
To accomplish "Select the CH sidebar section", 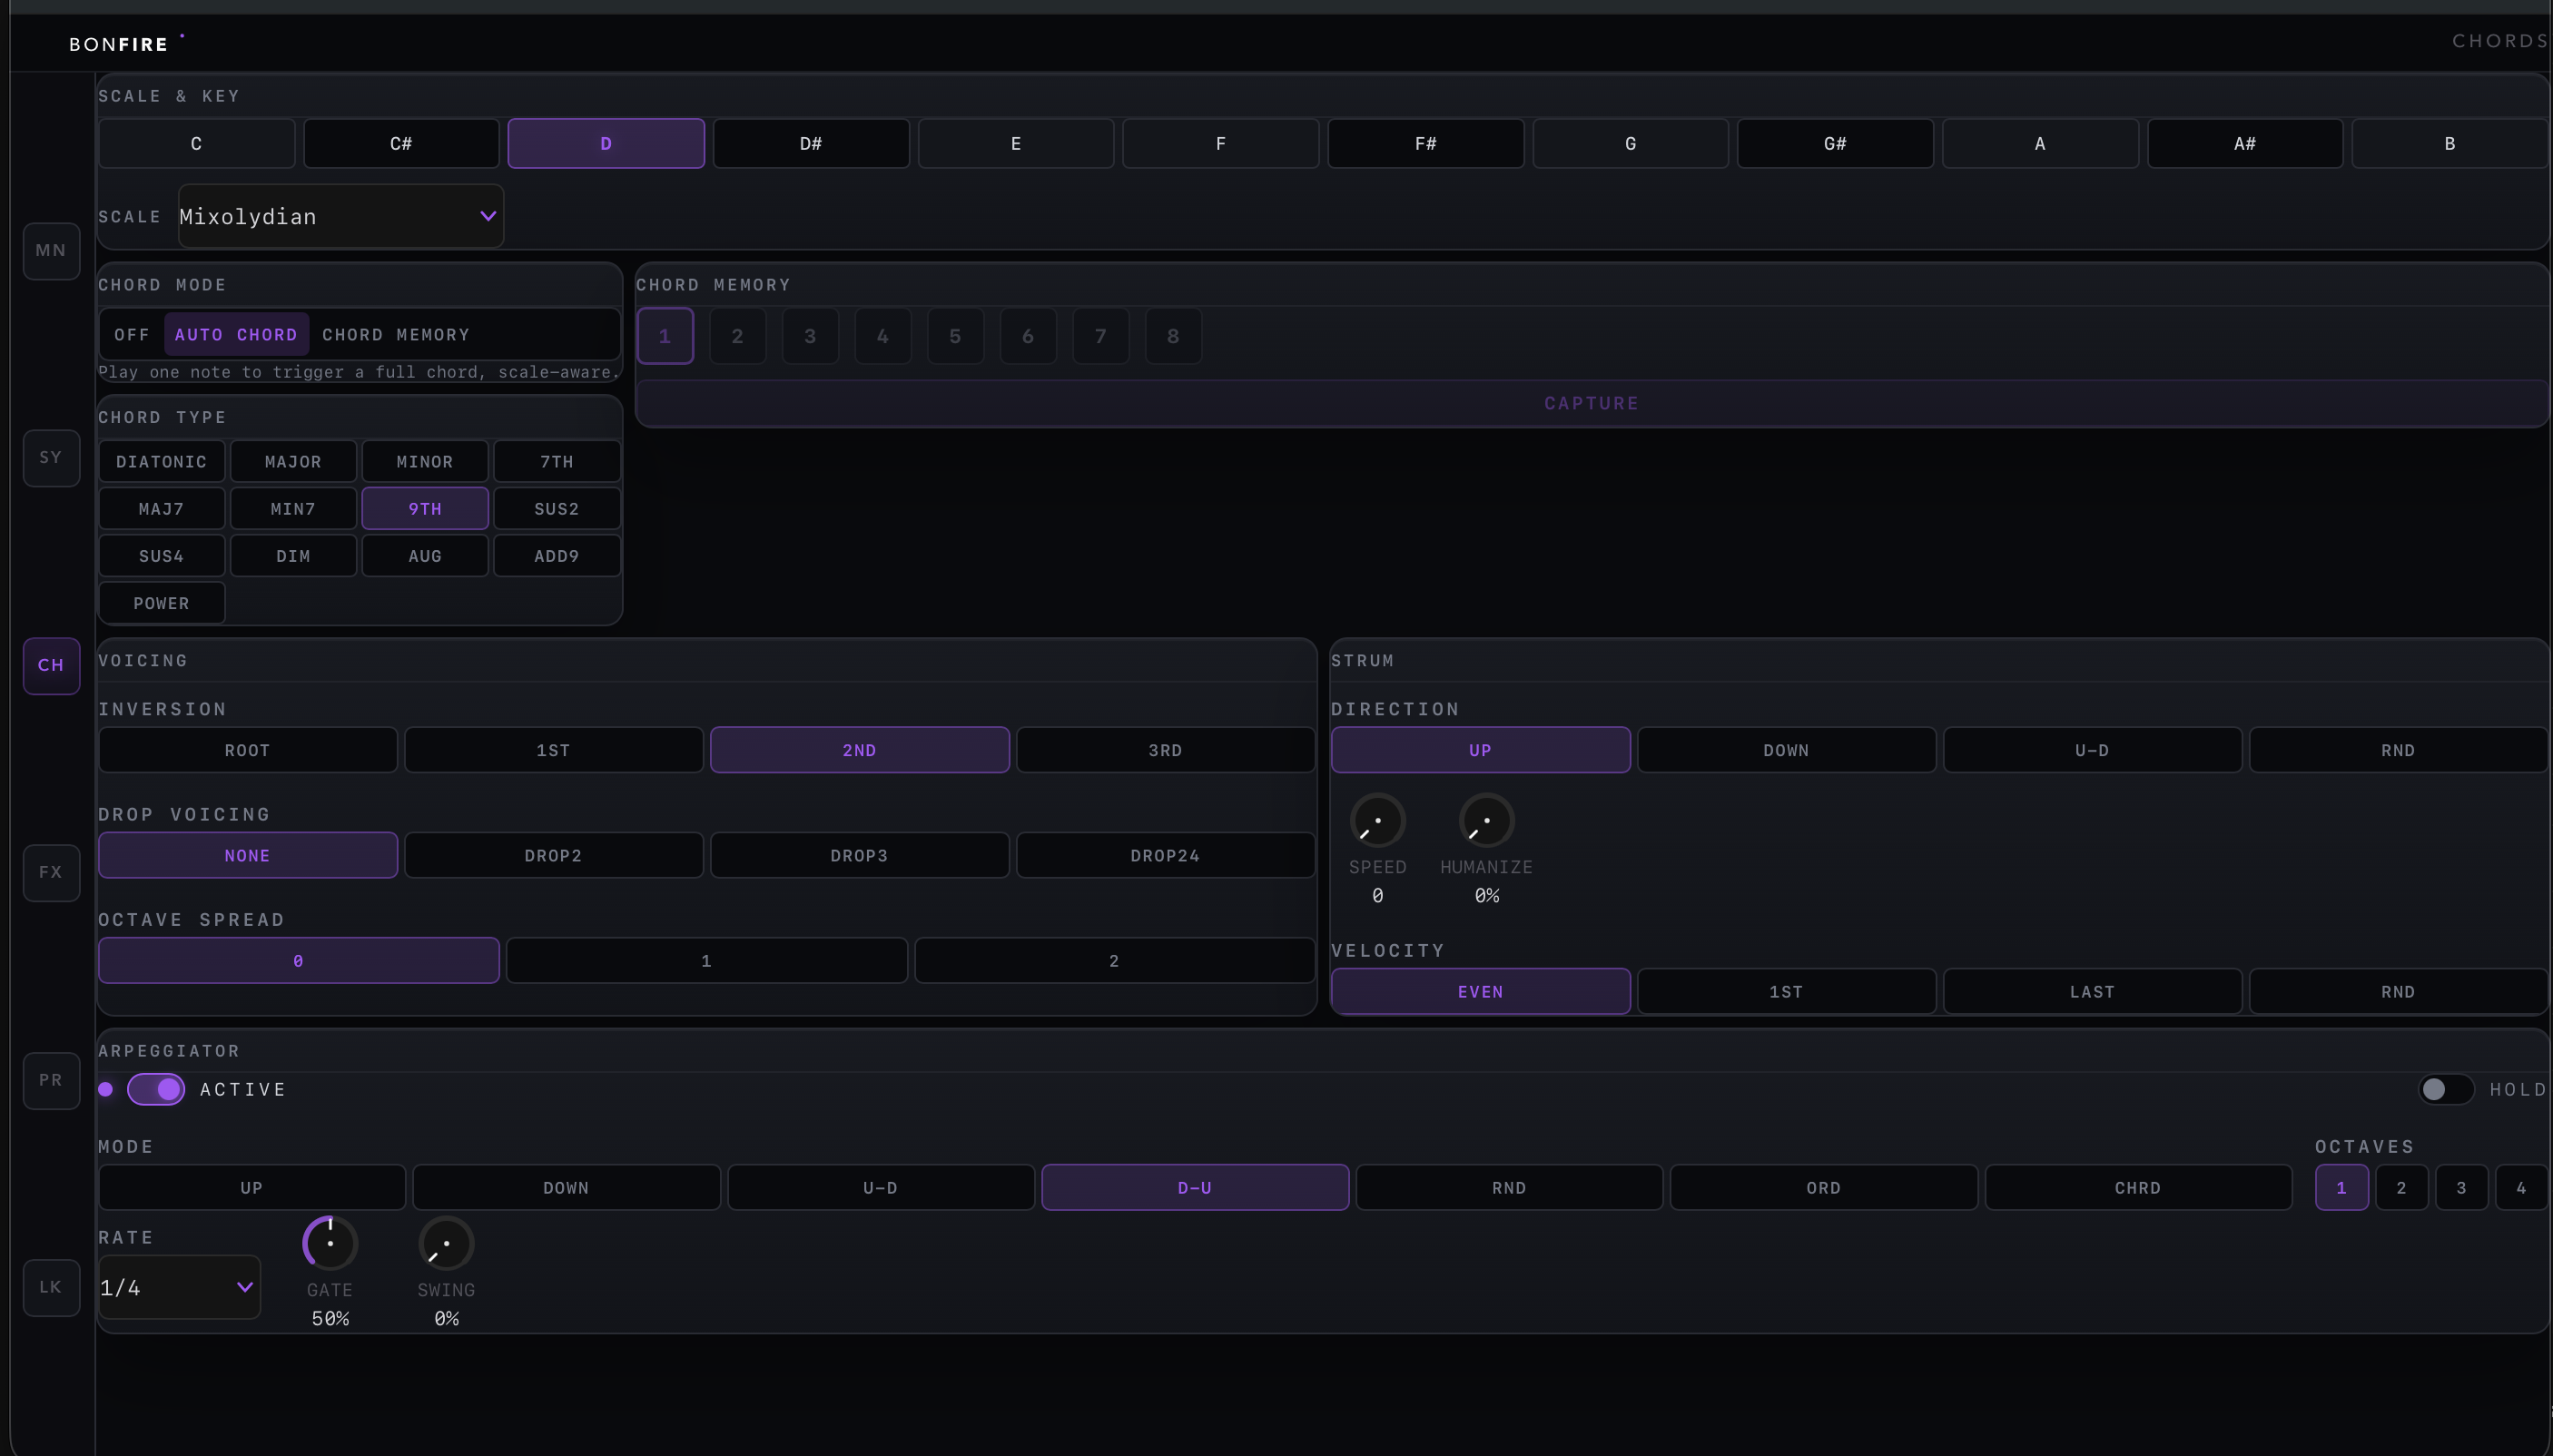I will click(51, 665).
